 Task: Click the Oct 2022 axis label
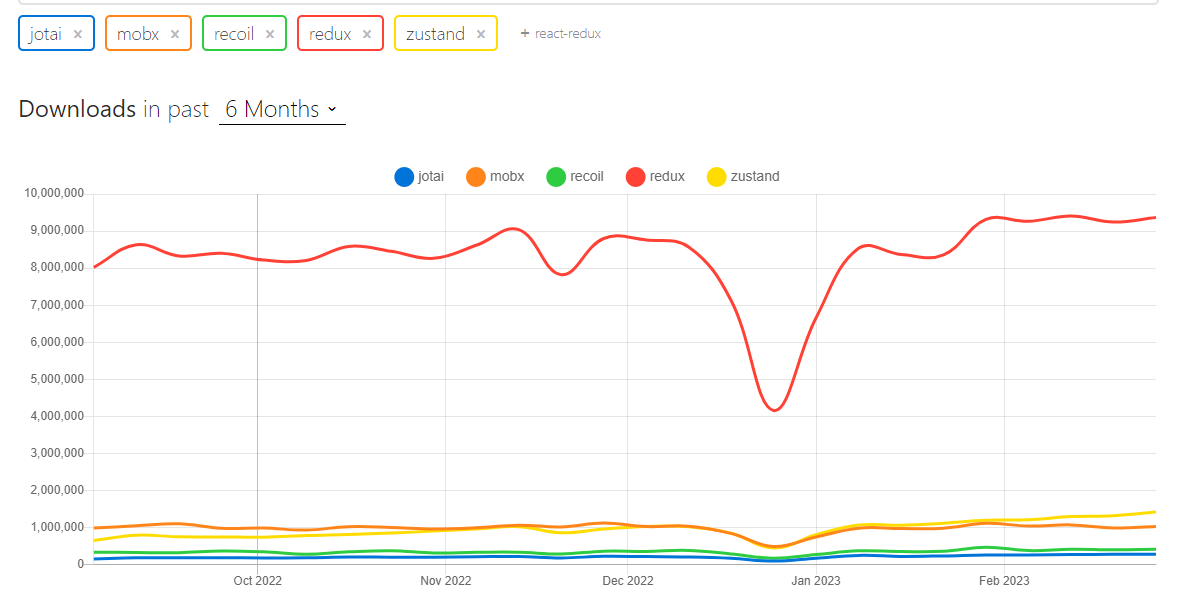[x=257, y=581]
